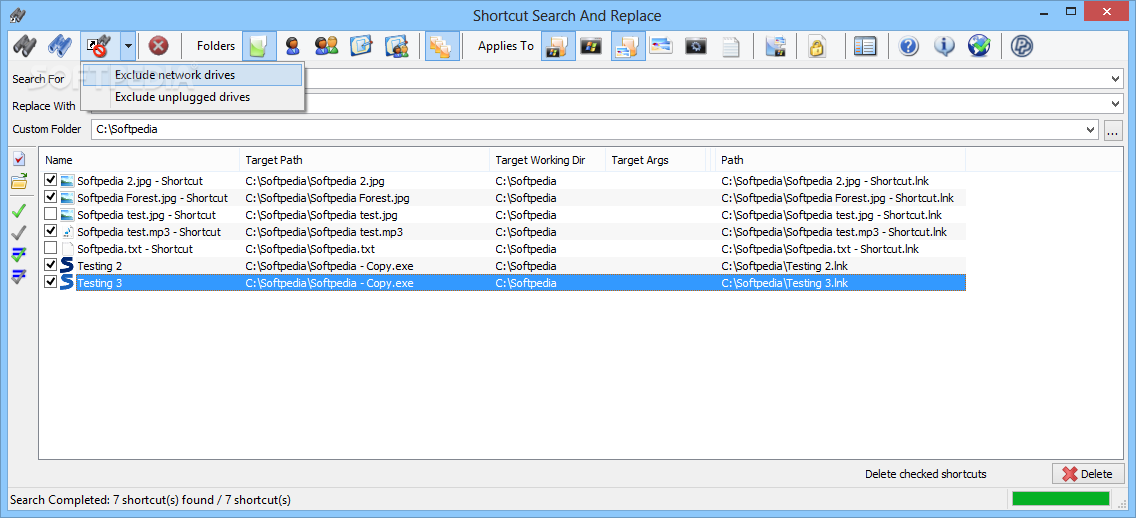Image resolution: width=1136 pixels, height=518 pixels.
Task: Expand the Custom Folder dropdown arrow
Action: click(x=1092, y=130)
